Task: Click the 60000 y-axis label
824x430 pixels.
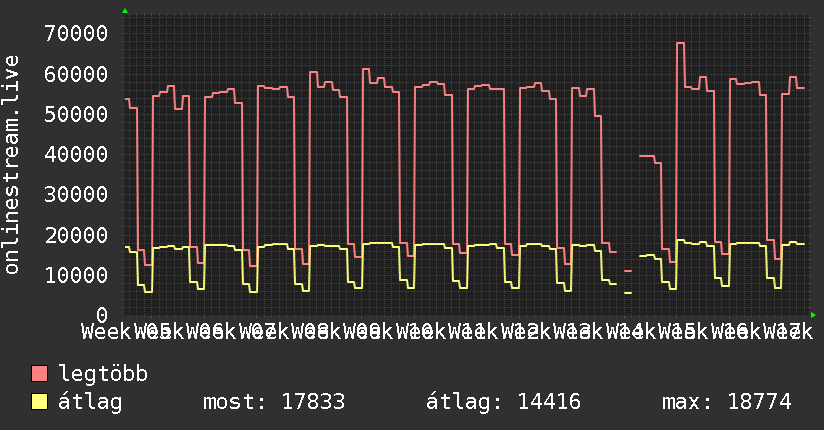Action: [x=76, y=74]
